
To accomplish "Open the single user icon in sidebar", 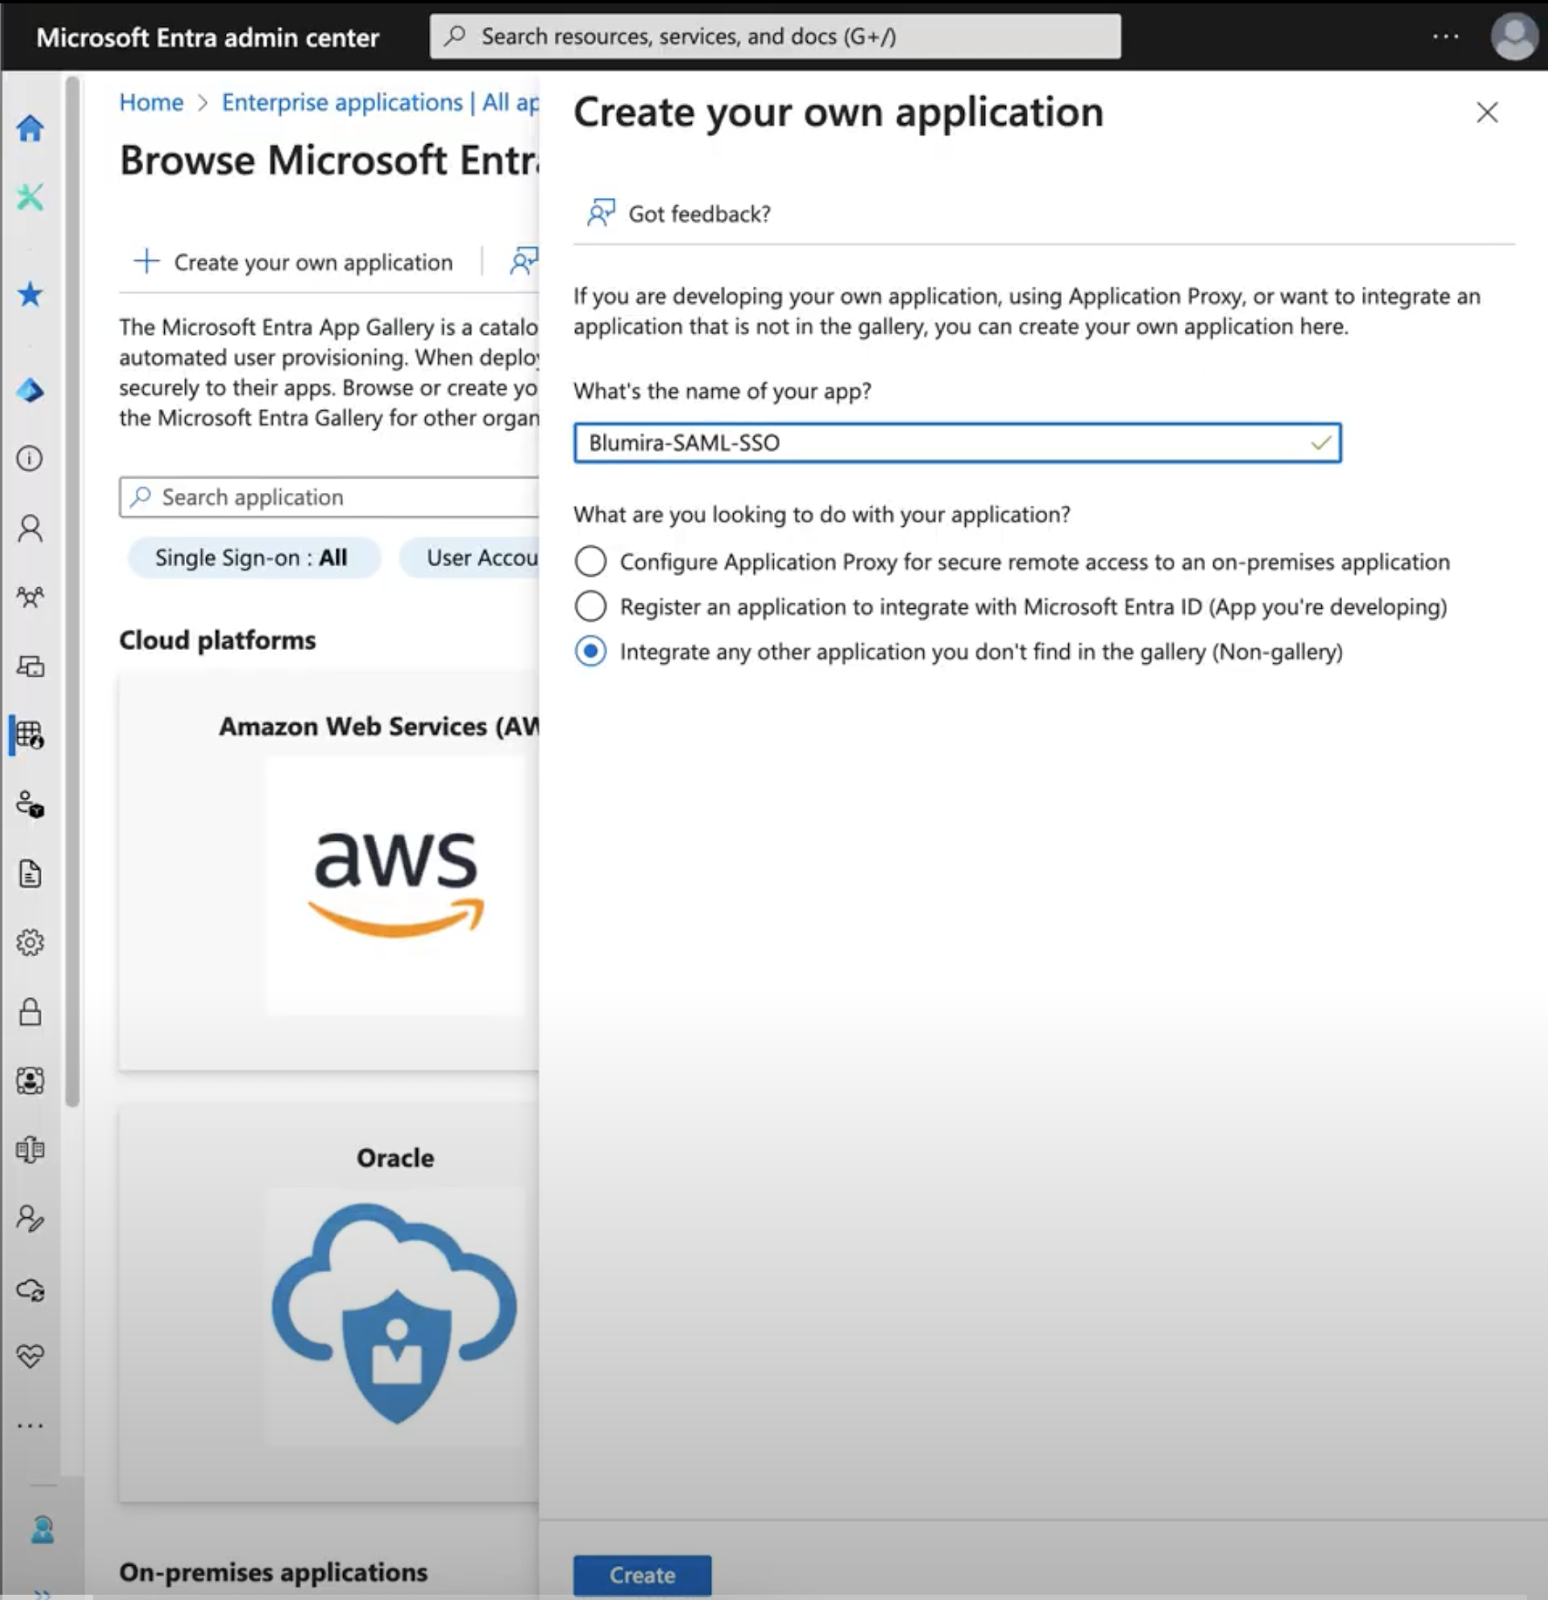I will (x=30, y=528).
